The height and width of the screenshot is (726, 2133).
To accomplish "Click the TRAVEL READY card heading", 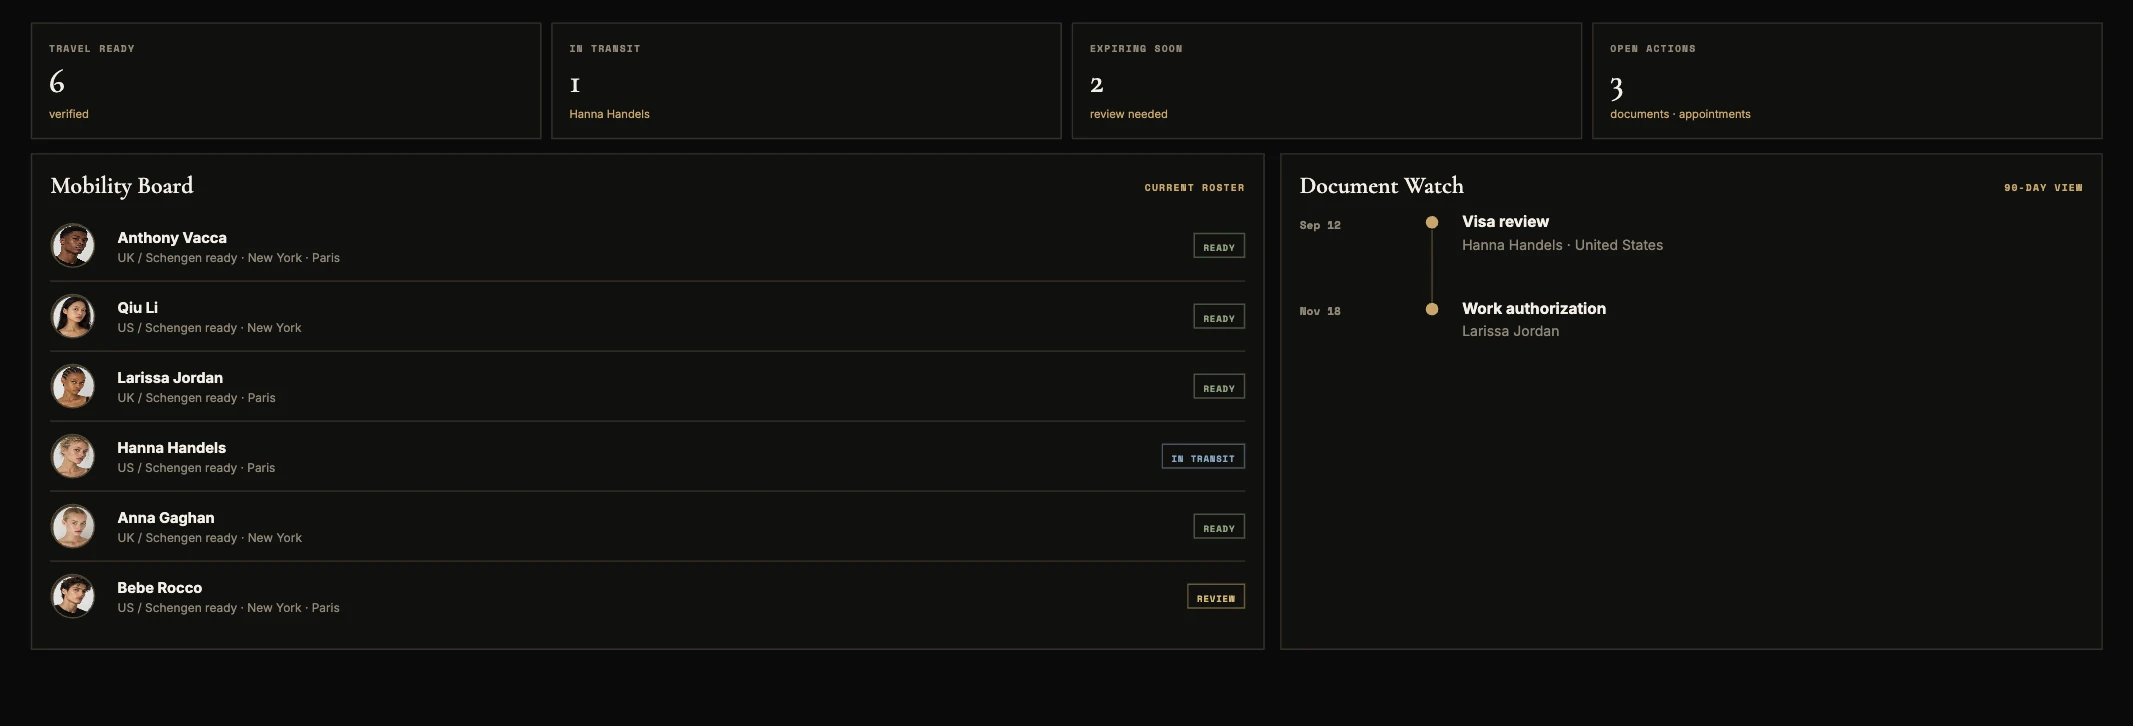I will pyautogui.click(x=92, y=49).
